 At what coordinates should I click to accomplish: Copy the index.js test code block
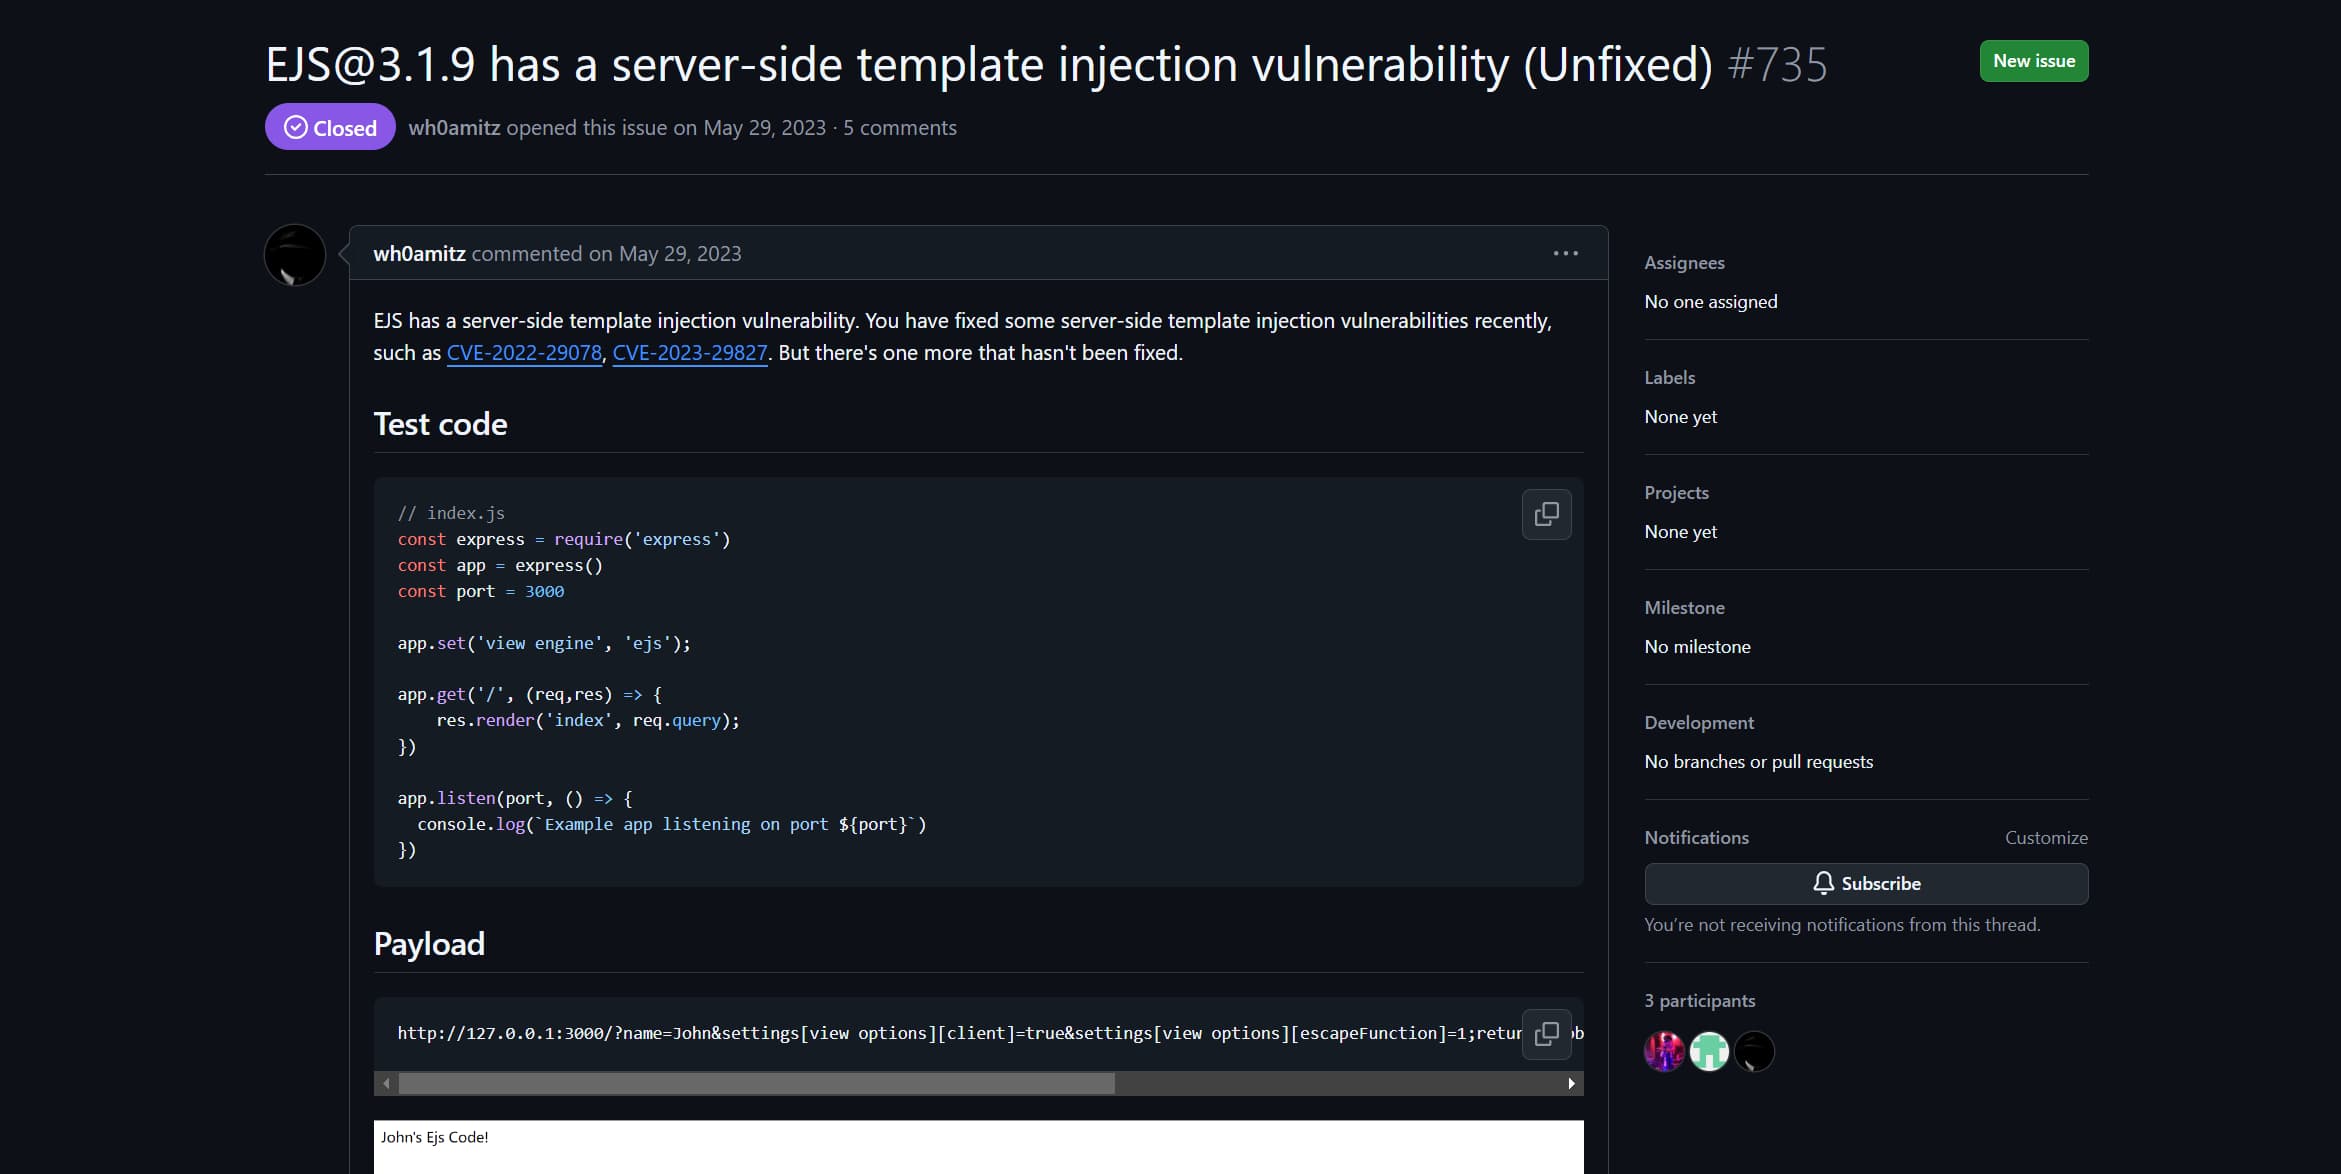point(1546,514)
